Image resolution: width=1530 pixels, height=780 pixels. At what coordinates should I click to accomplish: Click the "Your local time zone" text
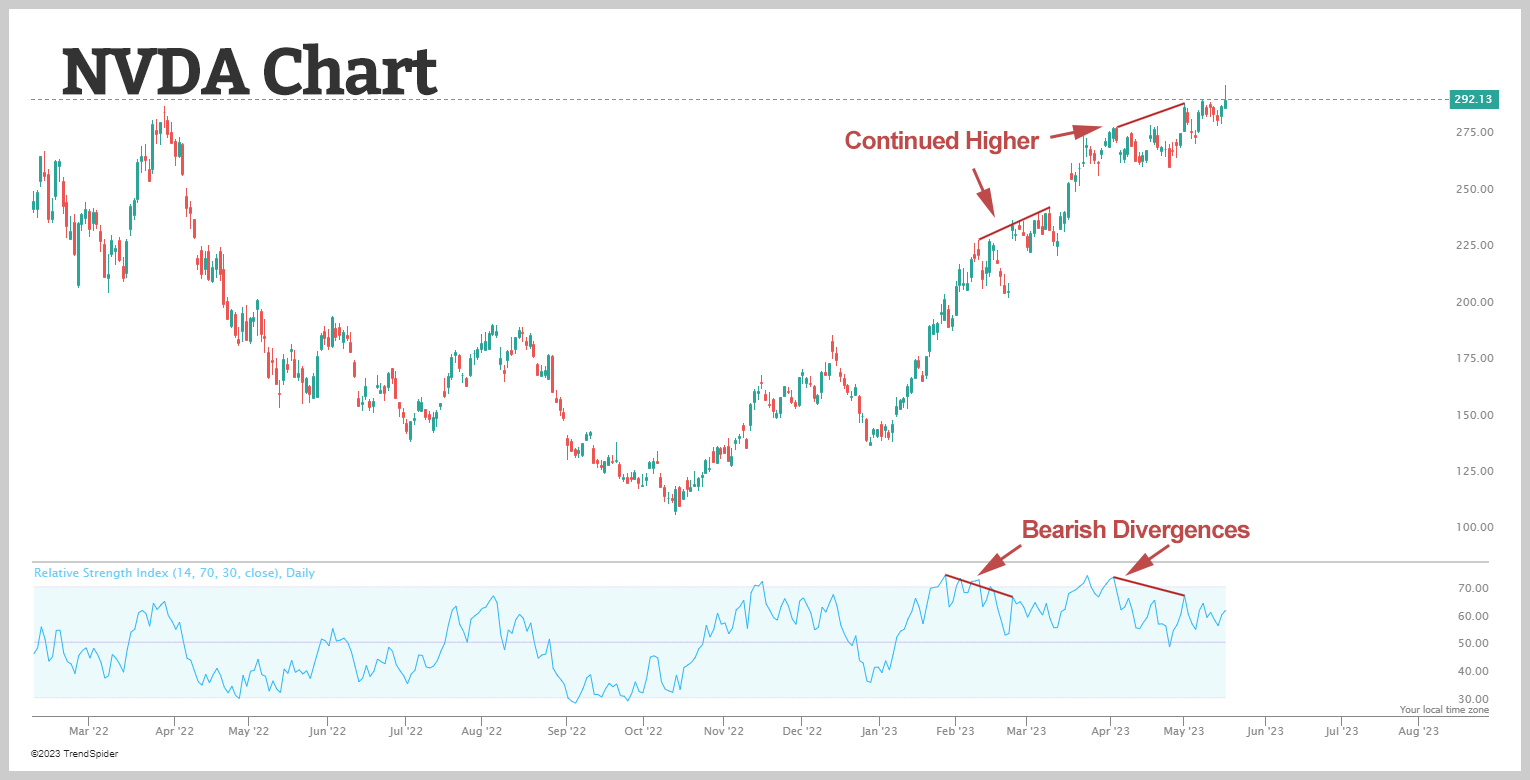[x=1443, y=710]
